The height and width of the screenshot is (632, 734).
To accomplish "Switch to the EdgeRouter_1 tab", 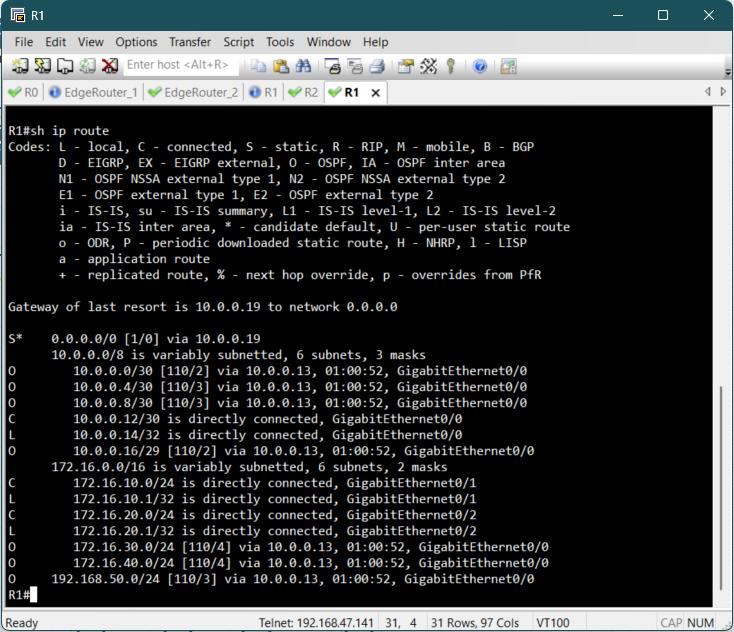I will click(x=92, y=92).
